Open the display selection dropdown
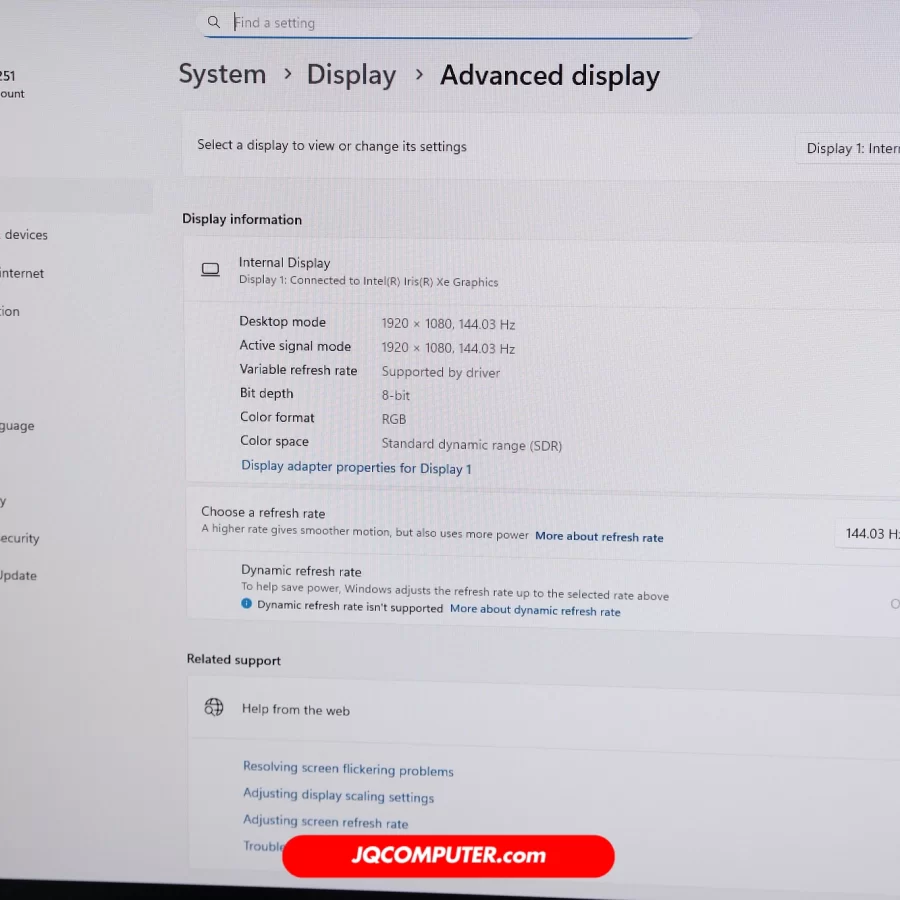The height and width of the screenshot is (900, 900). (852, 148)
